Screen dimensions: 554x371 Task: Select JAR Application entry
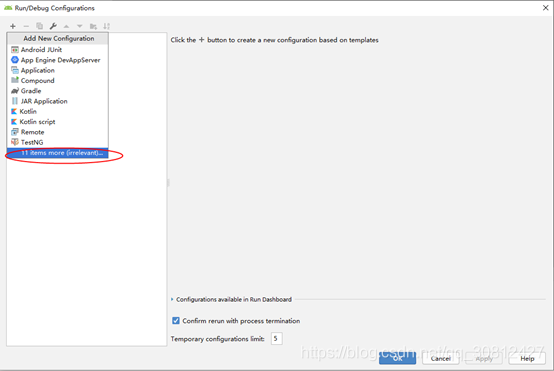58,101
